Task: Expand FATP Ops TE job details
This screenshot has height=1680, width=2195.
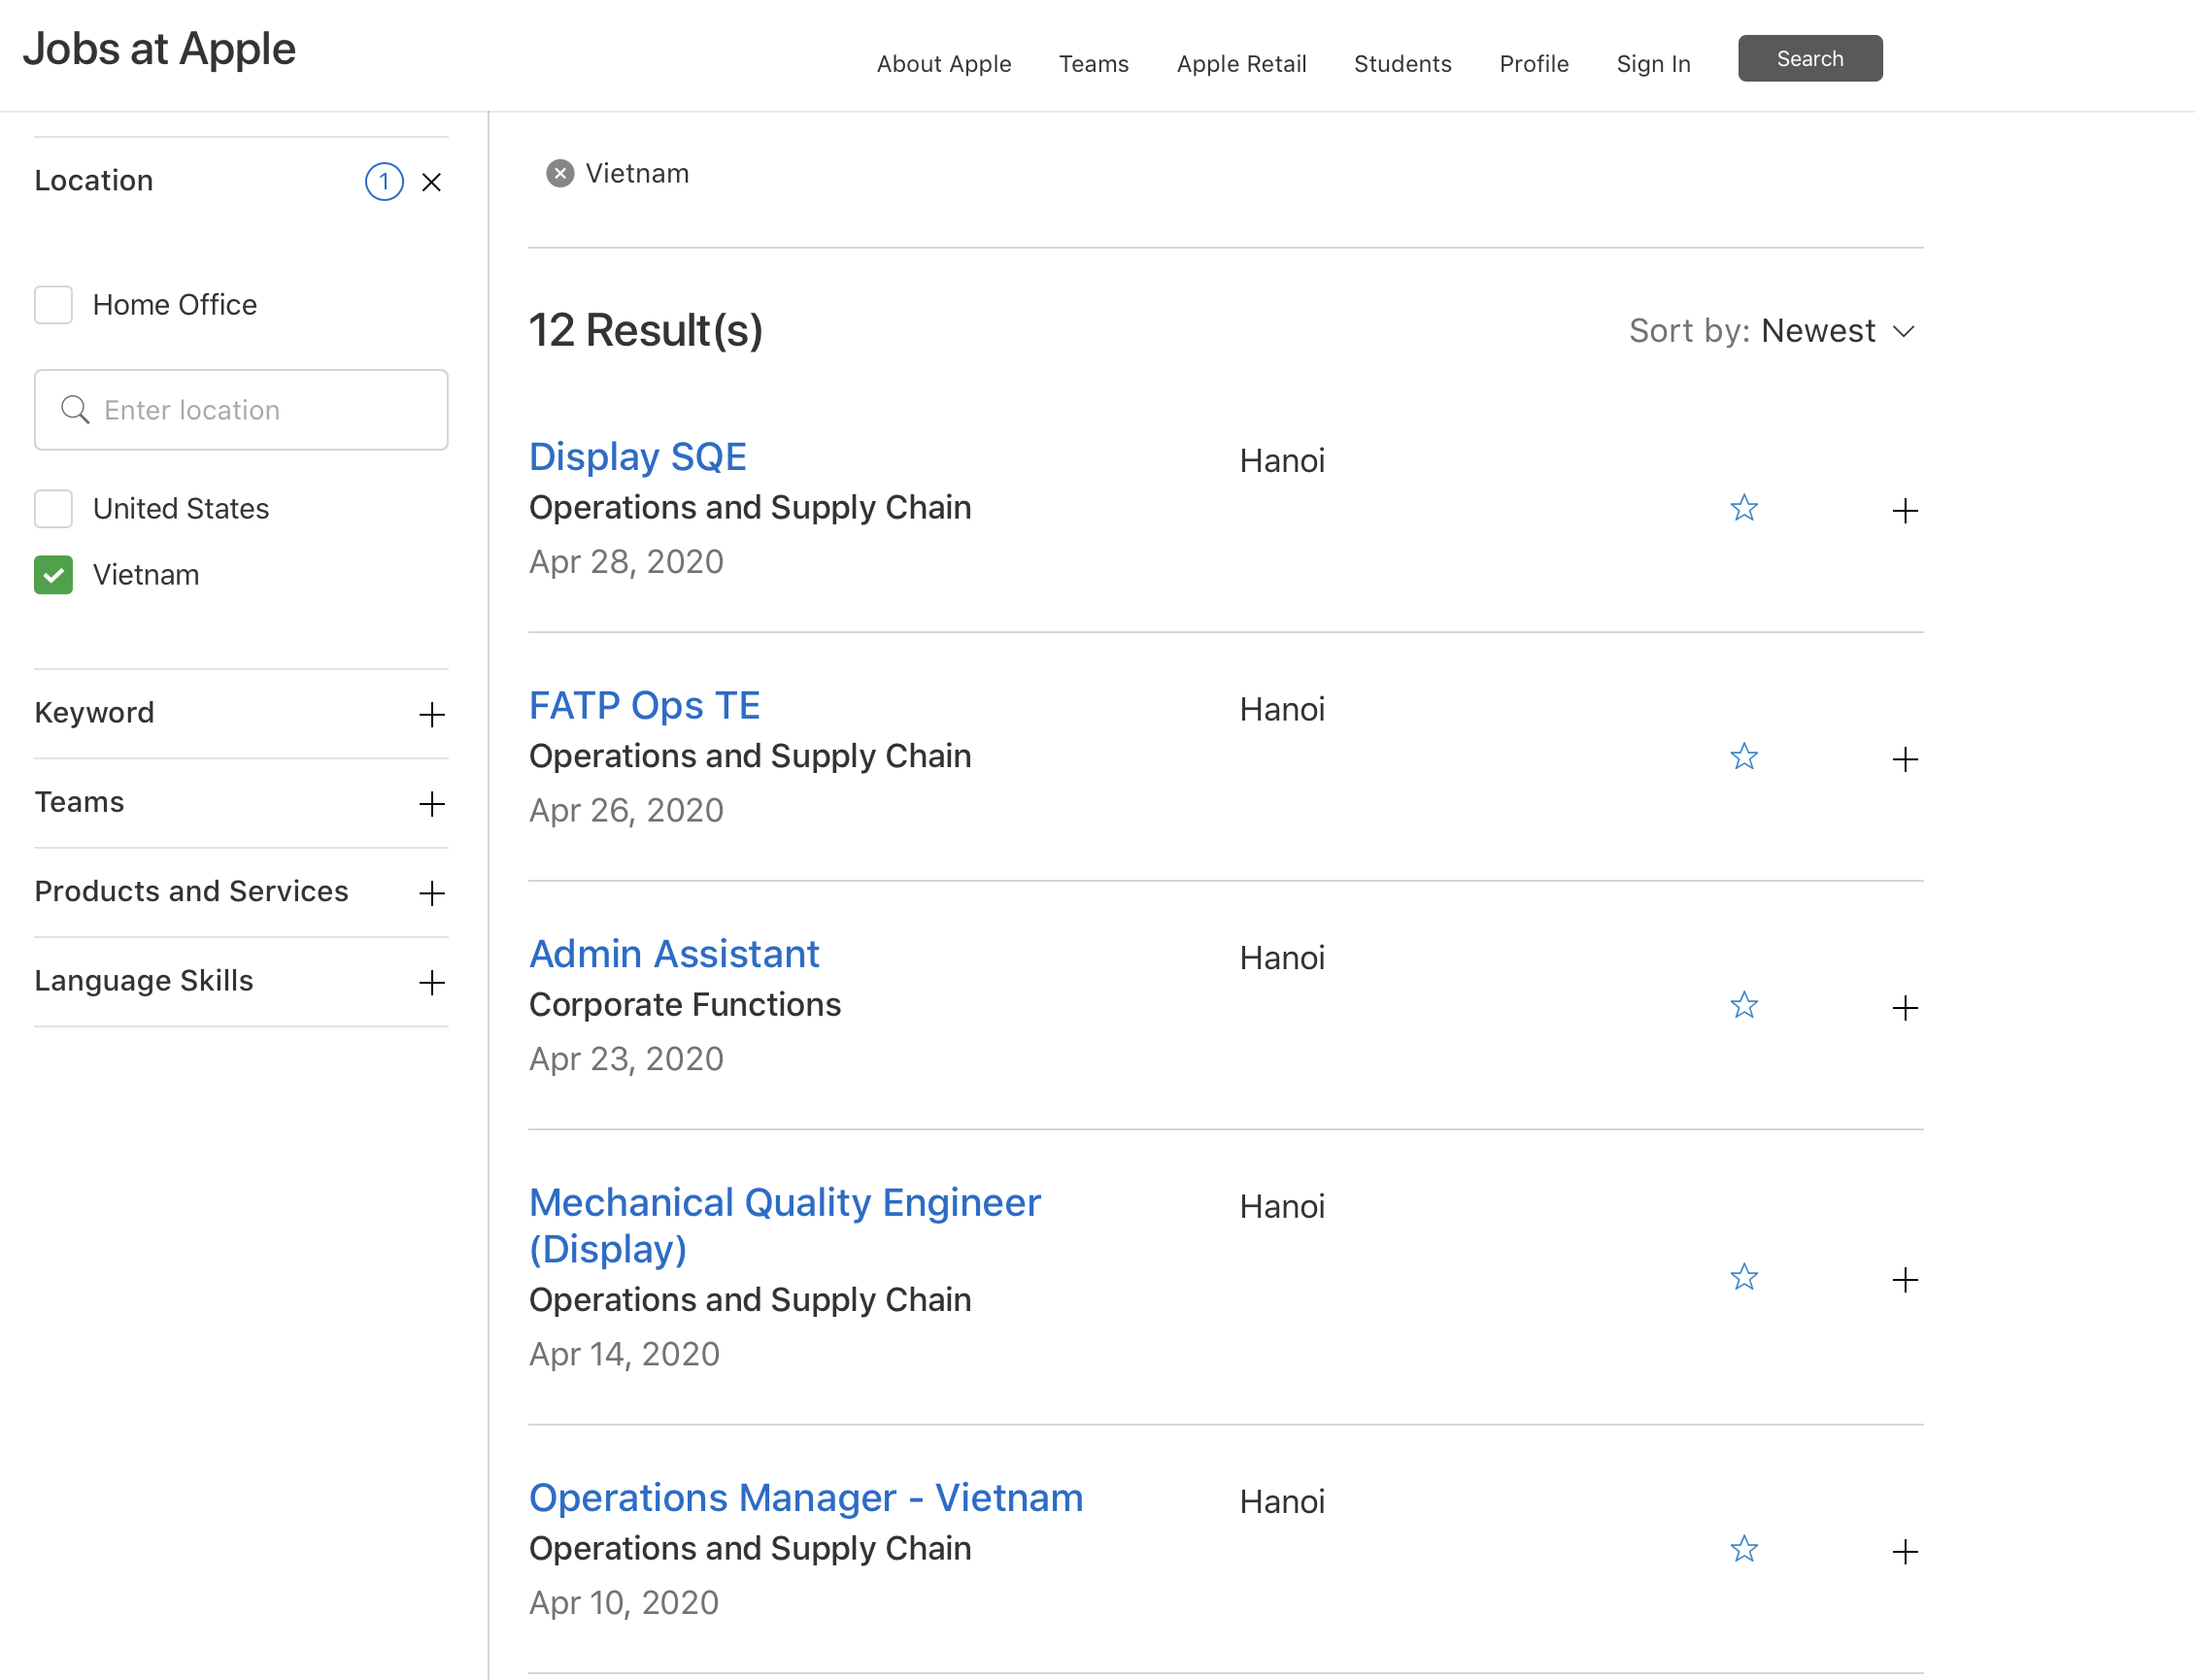Action: coord(1905,759)
